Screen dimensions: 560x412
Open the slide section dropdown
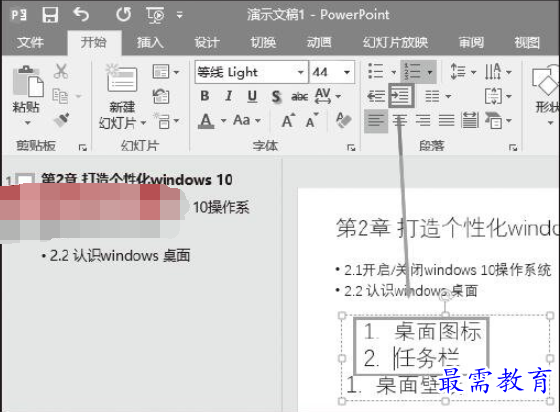click(x=166, y=121)
